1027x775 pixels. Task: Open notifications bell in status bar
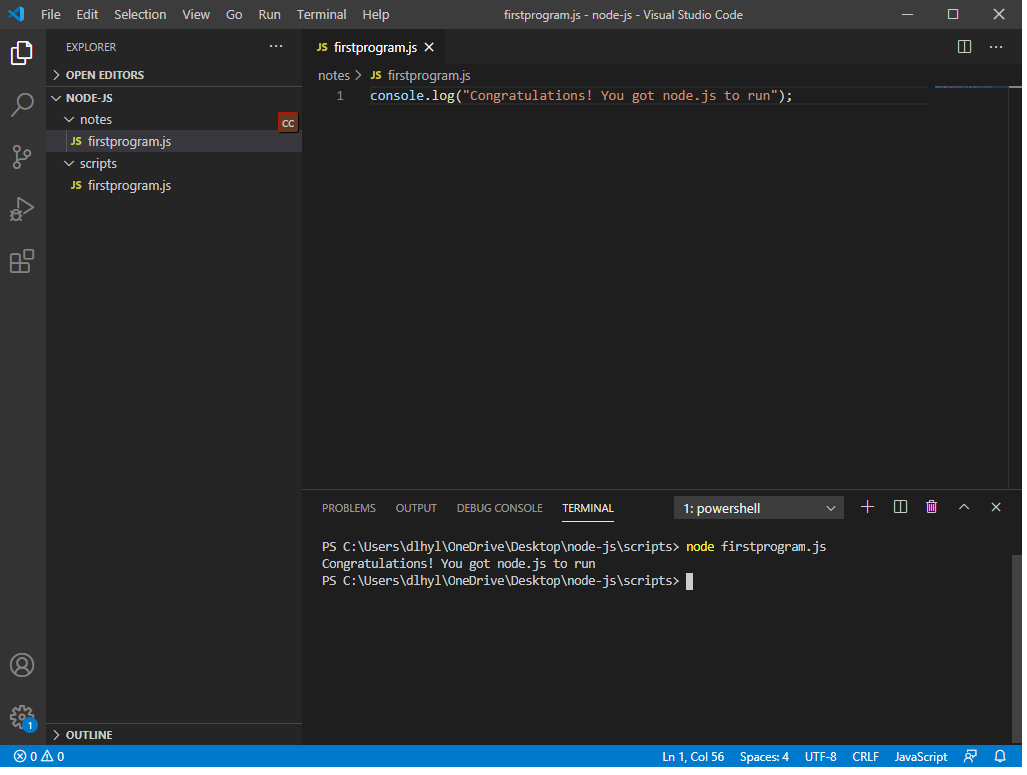[x=1000, y=757]
